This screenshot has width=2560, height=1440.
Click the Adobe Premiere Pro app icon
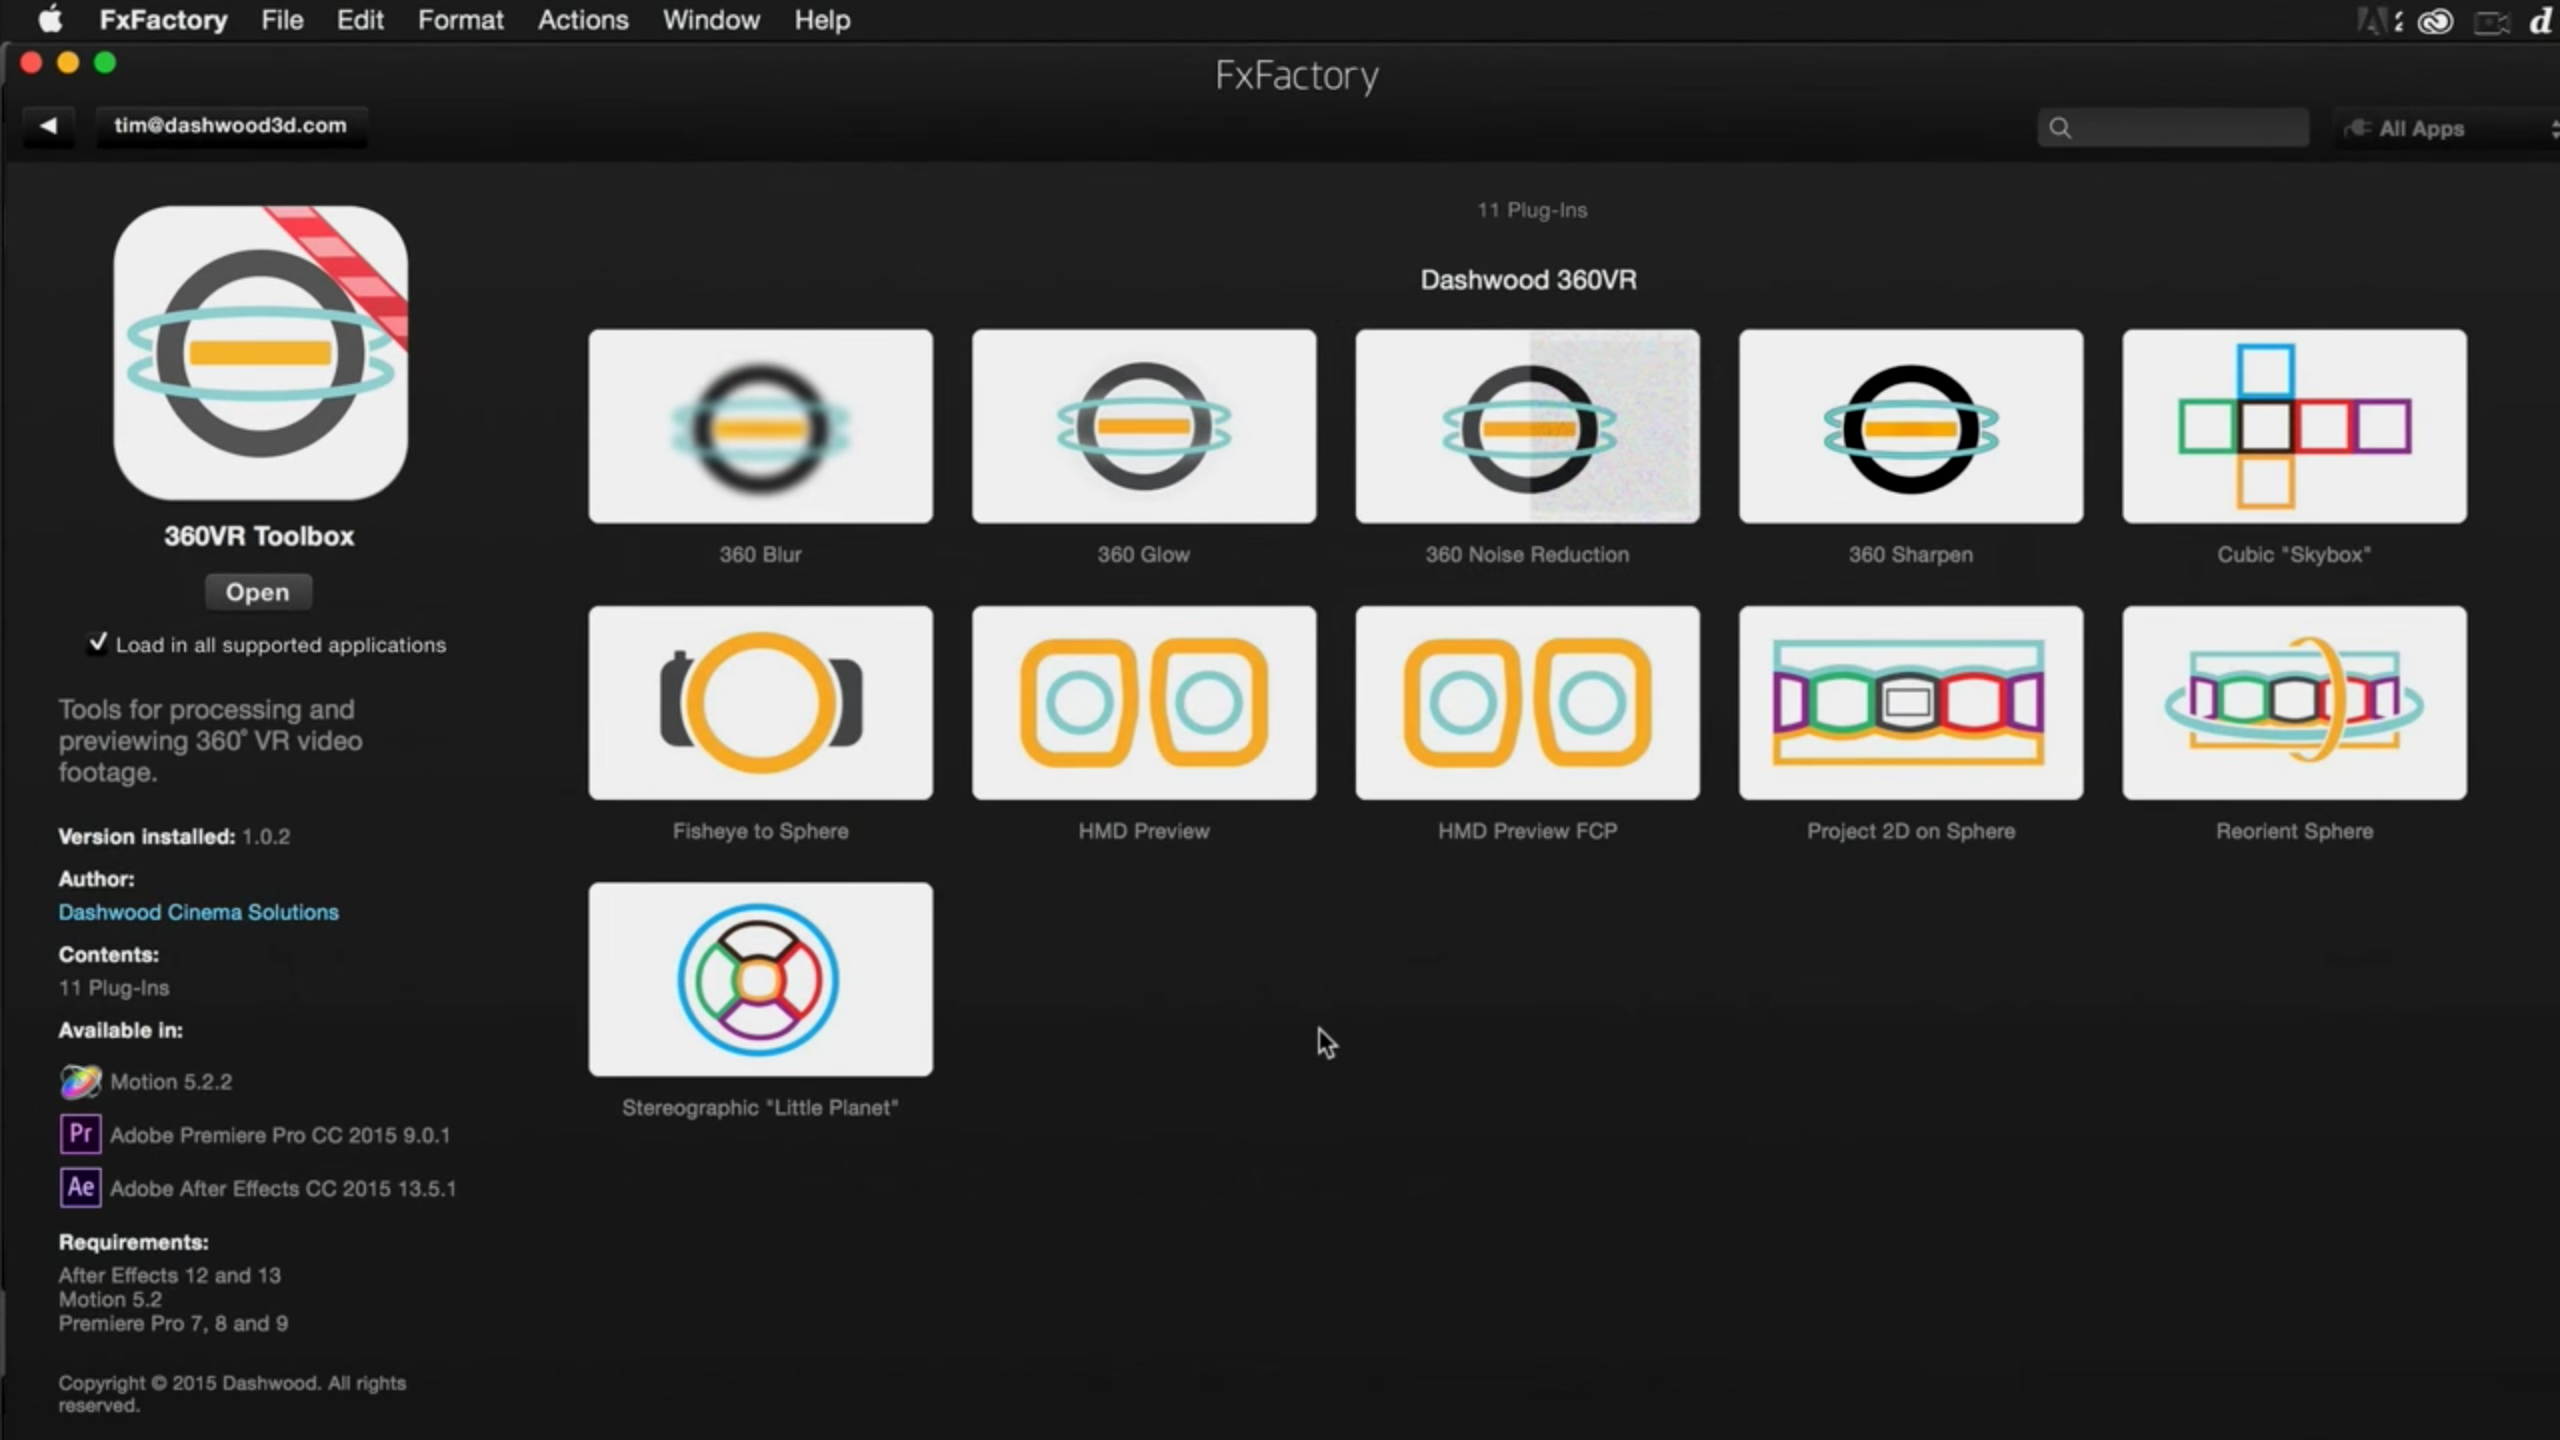tap(80, 1134)
